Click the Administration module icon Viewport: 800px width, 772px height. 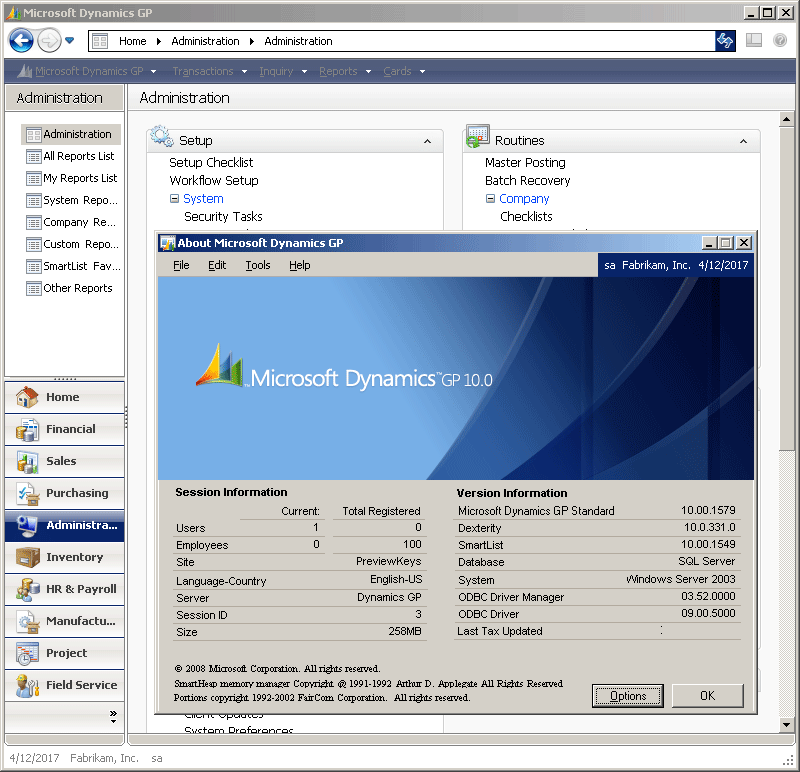pyautogui.click(x=27, y=525)
